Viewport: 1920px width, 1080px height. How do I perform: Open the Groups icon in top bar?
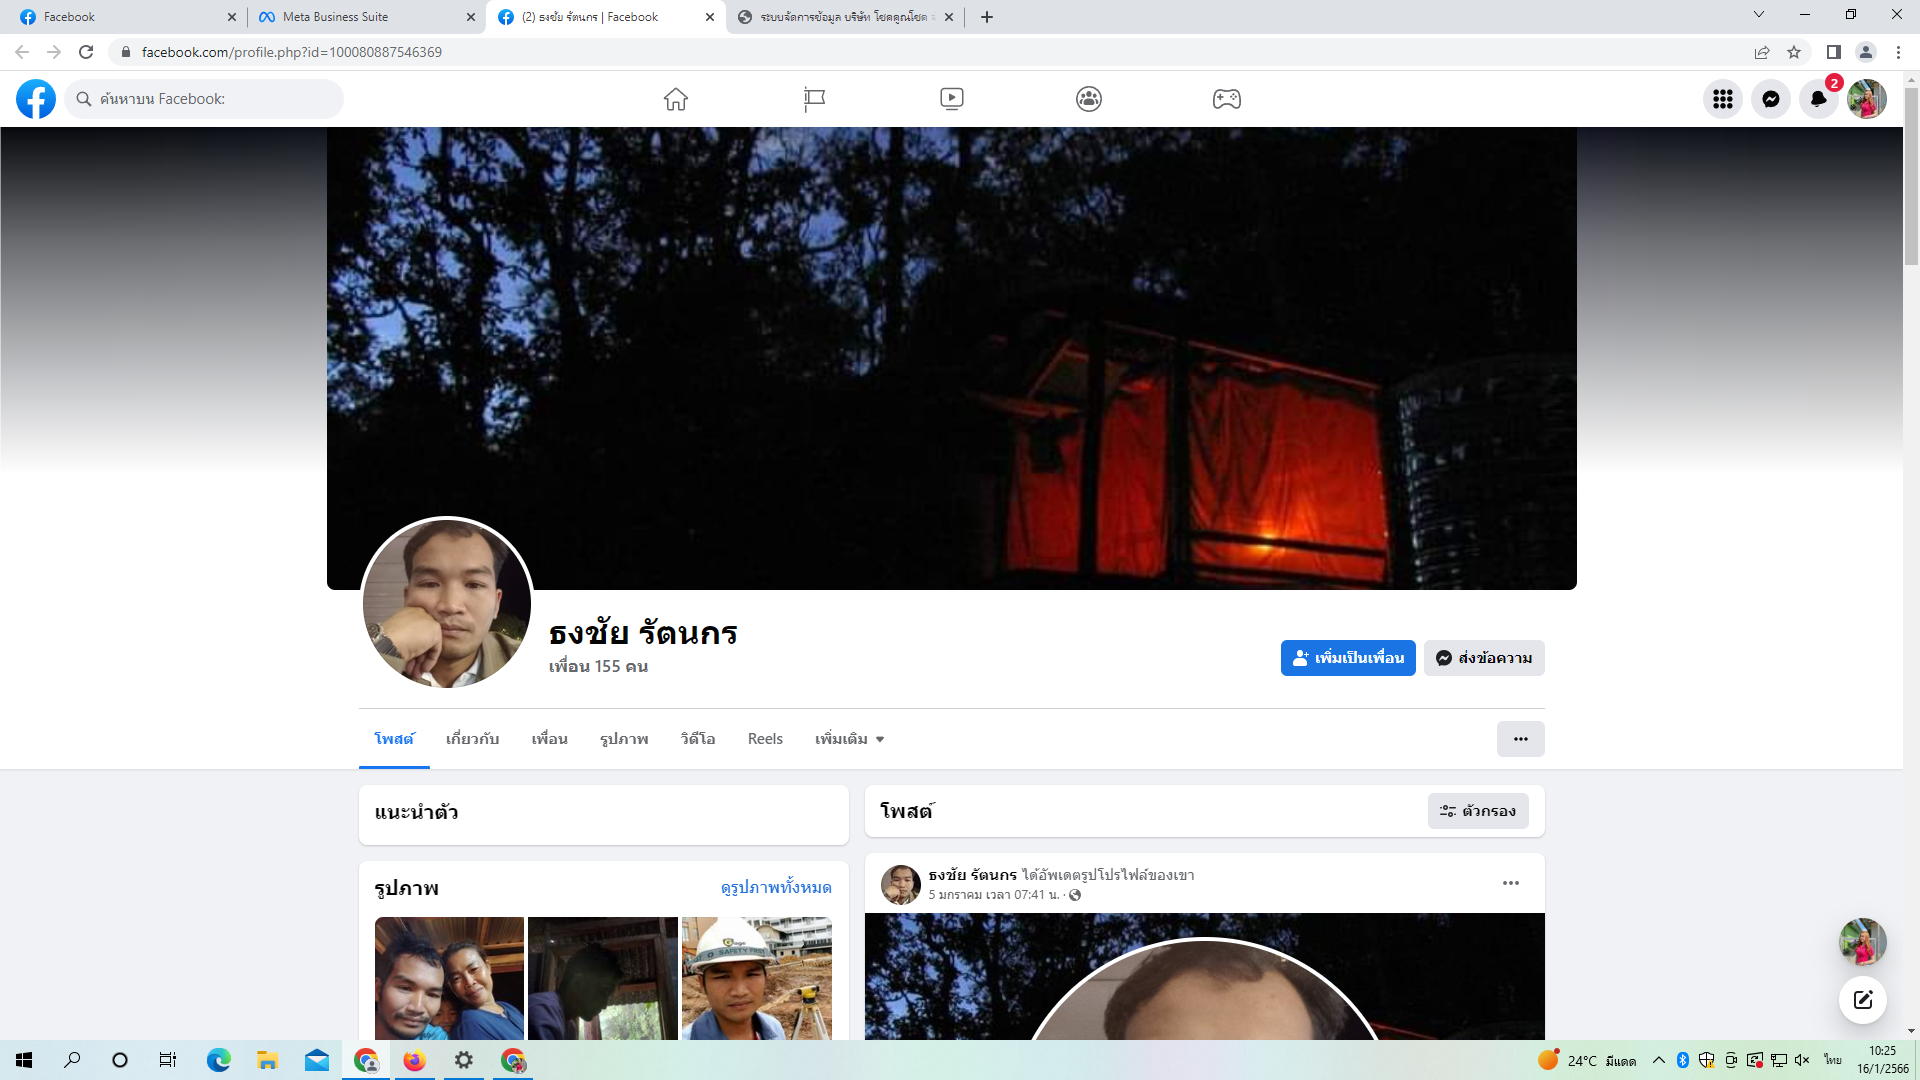1088,99
